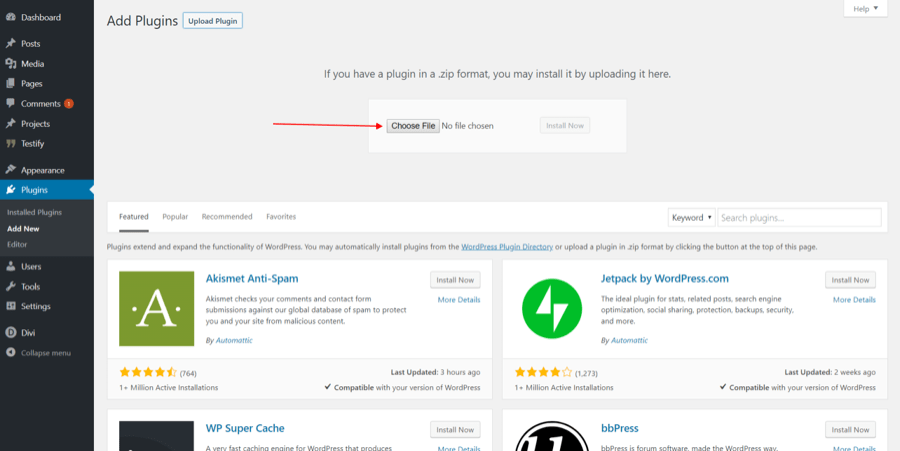The height and width of the screenshot is (451, 900).
Task: Click the pending comments count badge
Action: tap(69, 104)
